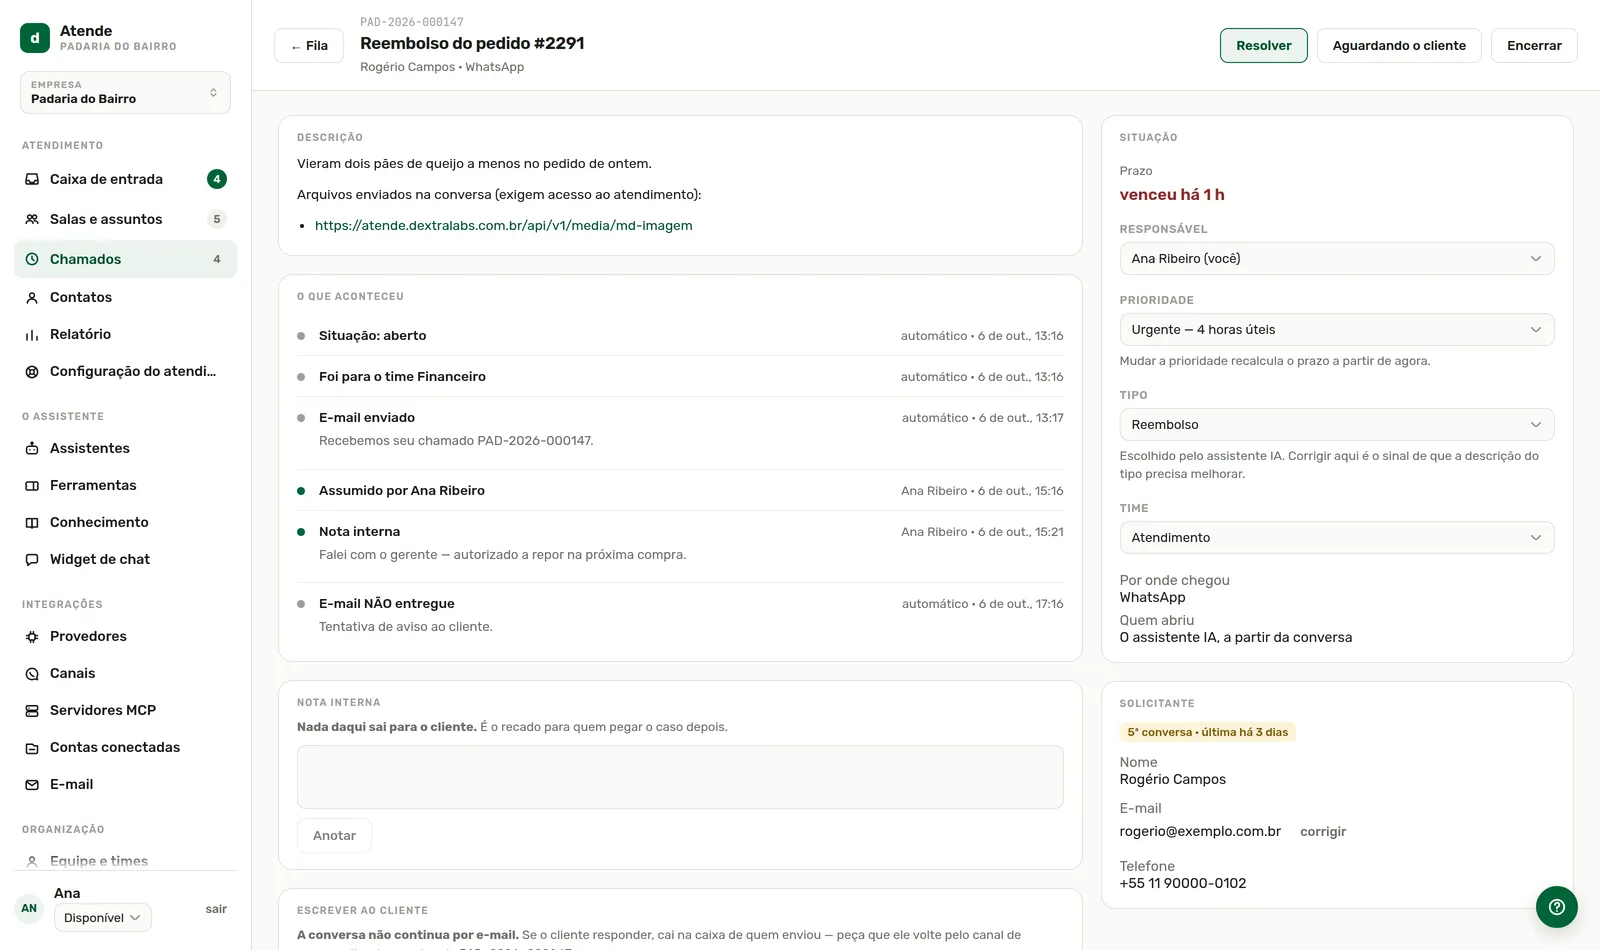Open Contatos person icon

pos(32,297)
